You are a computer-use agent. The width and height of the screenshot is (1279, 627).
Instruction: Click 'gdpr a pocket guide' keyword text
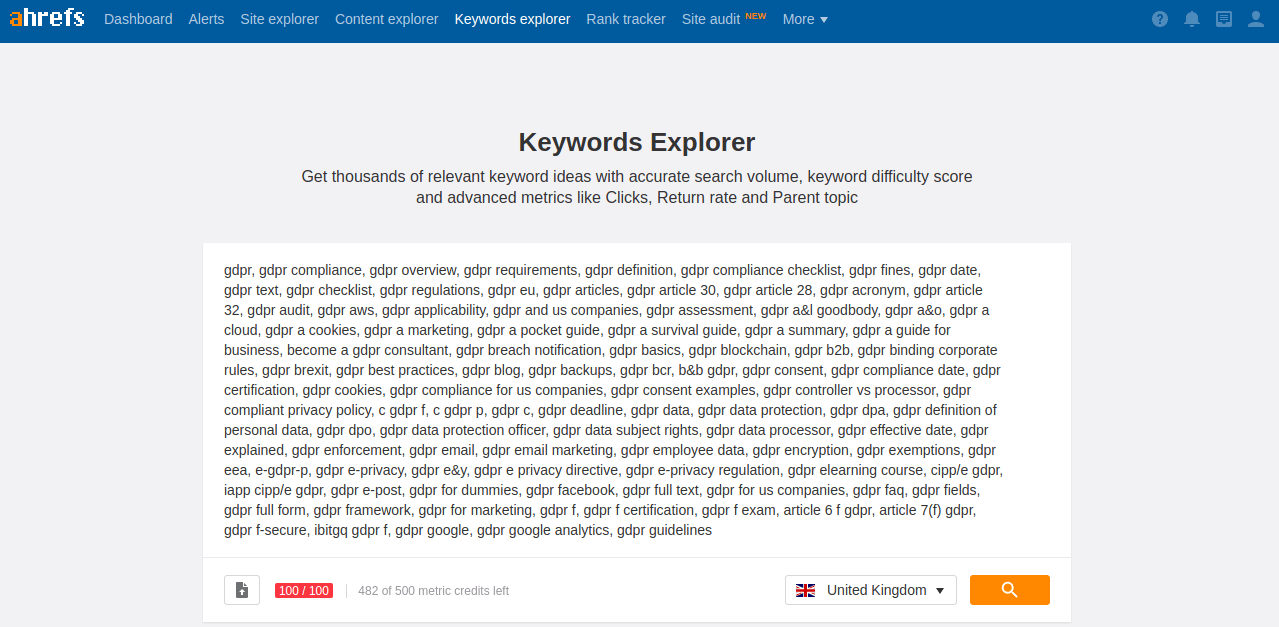coord(538,330)
